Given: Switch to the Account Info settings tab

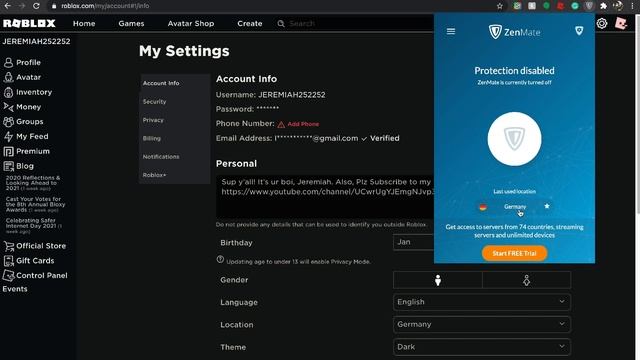Looking at the screenshot, I should point(175,83).
